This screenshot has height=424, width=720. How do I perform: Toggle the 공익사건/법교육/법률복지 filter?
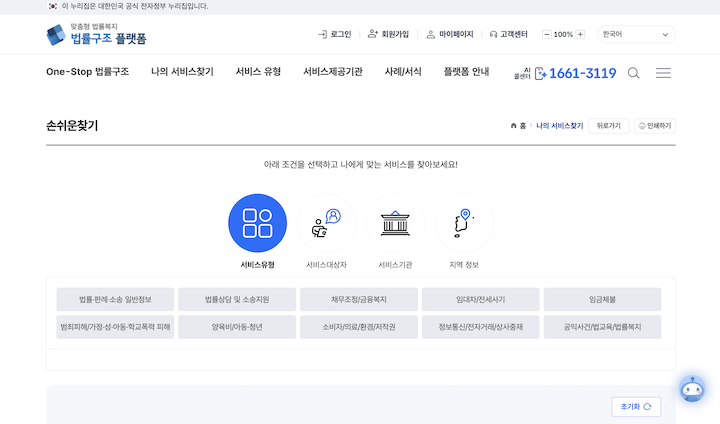pos(602,327)
